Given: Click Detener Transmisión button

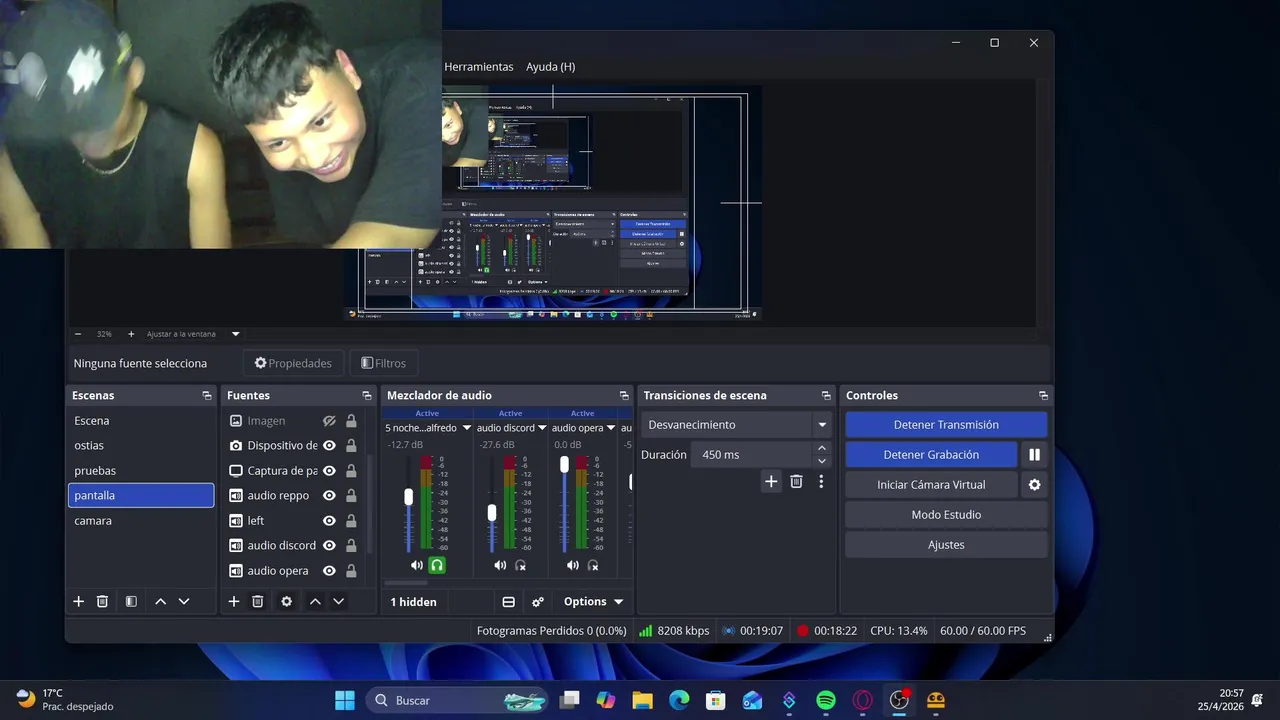Looking at the screenshot, I should [946, 424].
